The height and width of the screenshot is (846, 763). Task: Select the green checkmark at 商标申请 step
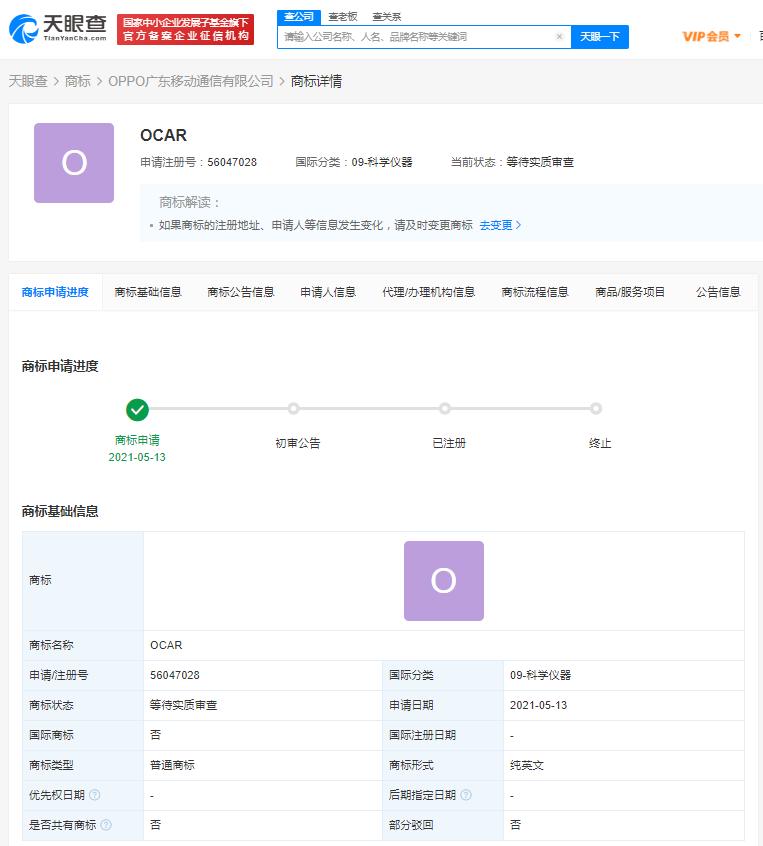tap(137, 410)
